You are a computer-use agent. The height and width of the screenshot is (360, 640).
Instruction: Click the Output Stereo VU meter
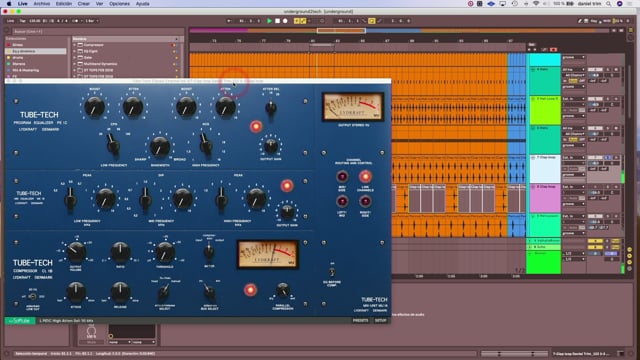(x=353, y=107)
